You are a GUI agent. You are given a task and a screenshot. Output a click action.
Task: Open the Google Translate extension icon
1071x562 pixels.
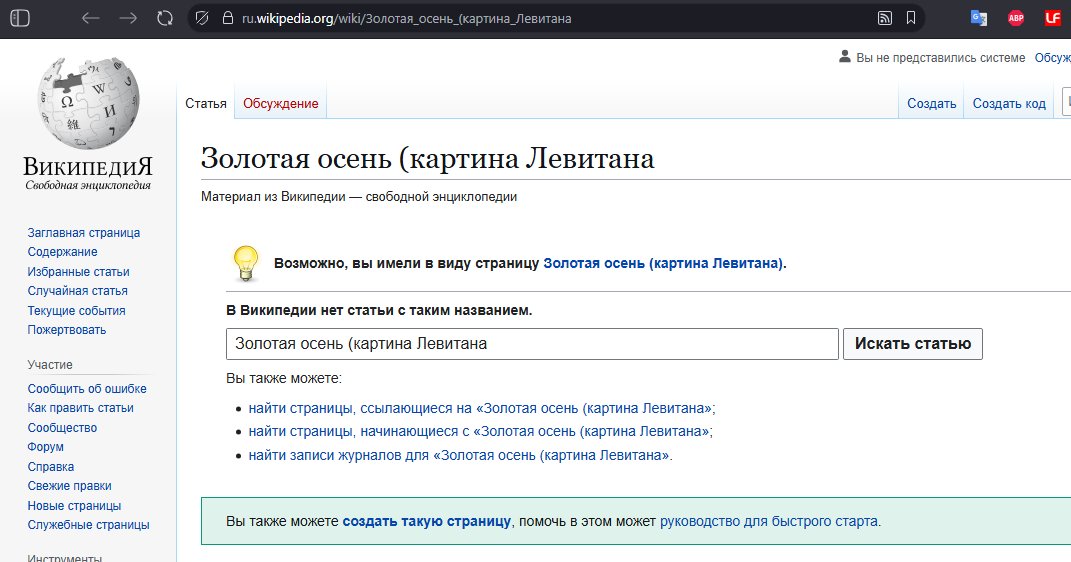point(979,18)
